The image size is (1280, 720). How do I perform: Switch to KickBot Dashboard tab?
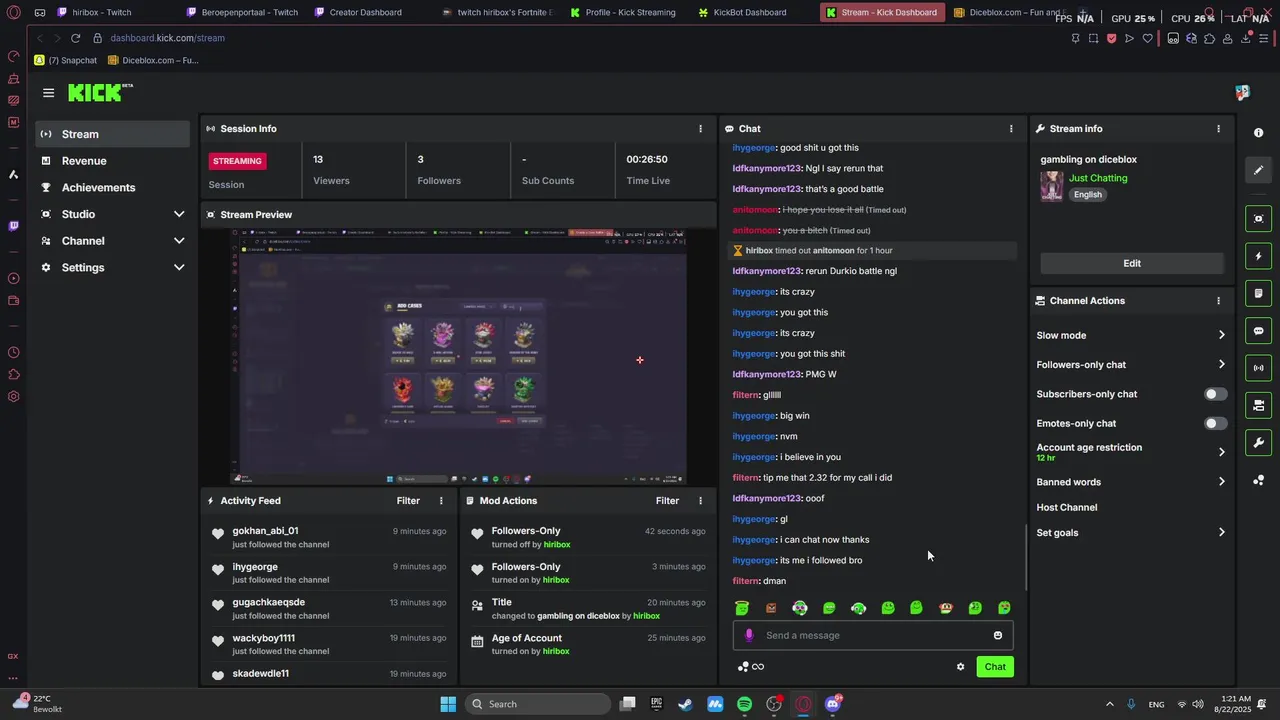click(749, 13)
